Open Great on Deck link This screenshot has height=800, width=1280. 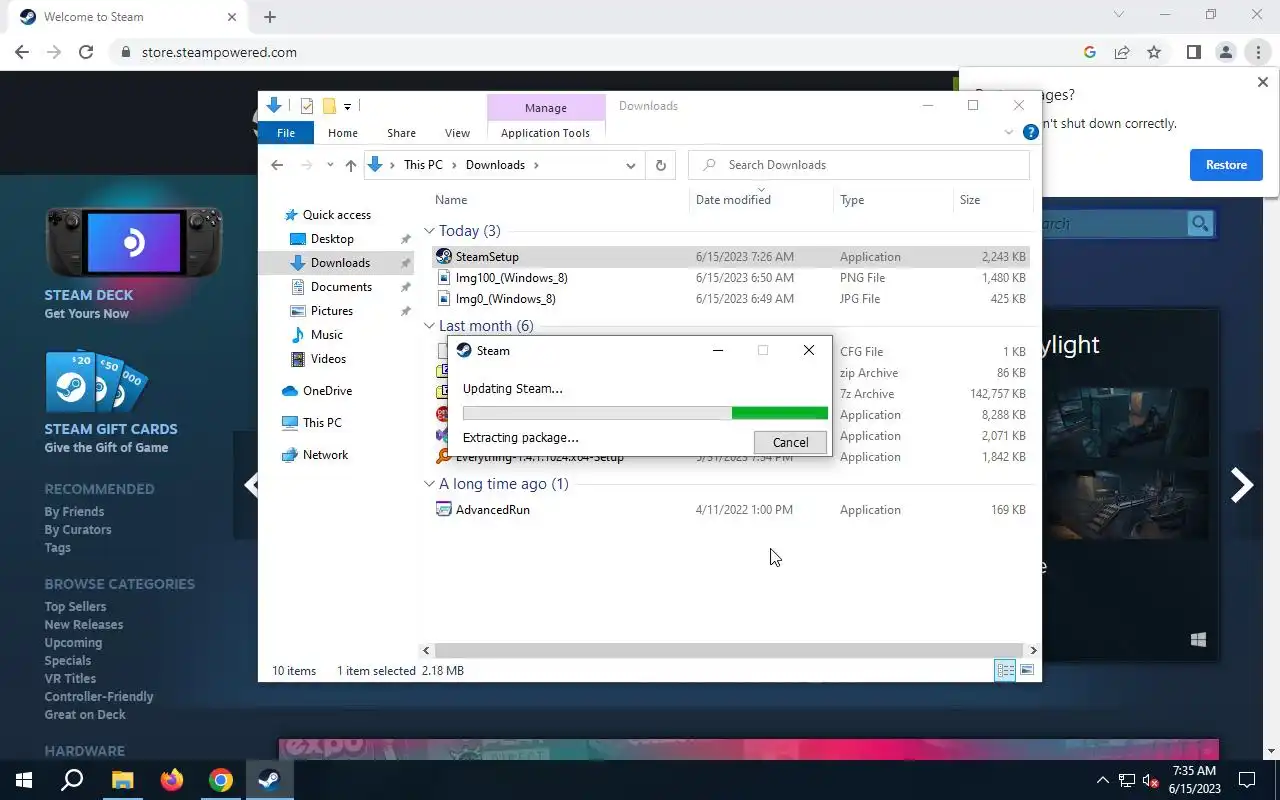(x=85, y=715)
